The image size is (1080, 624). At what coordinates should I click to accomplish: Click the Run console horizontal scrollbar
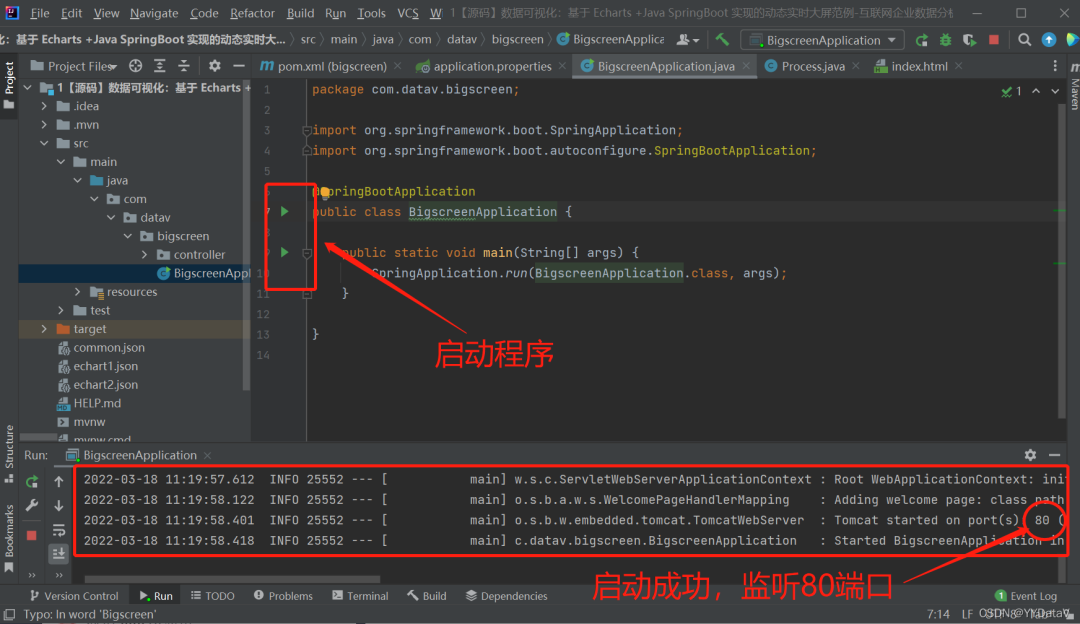[x=231, y=579]
